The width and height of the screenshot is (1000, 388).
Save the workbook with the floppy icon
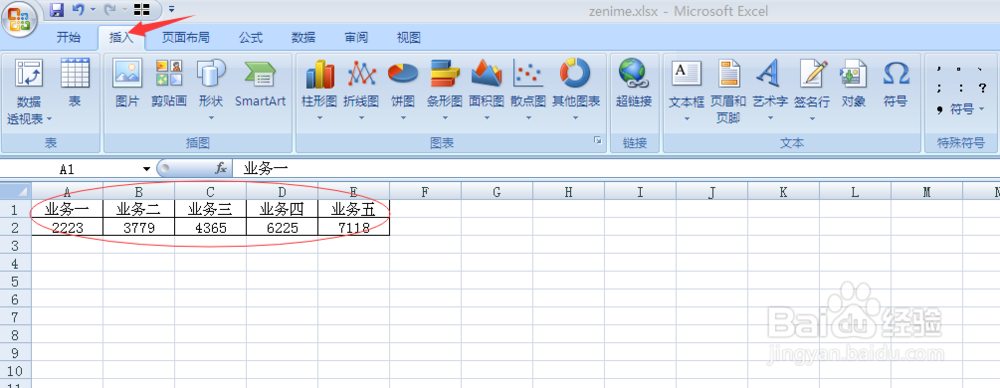pyautogui.click(x=57, y=10)
